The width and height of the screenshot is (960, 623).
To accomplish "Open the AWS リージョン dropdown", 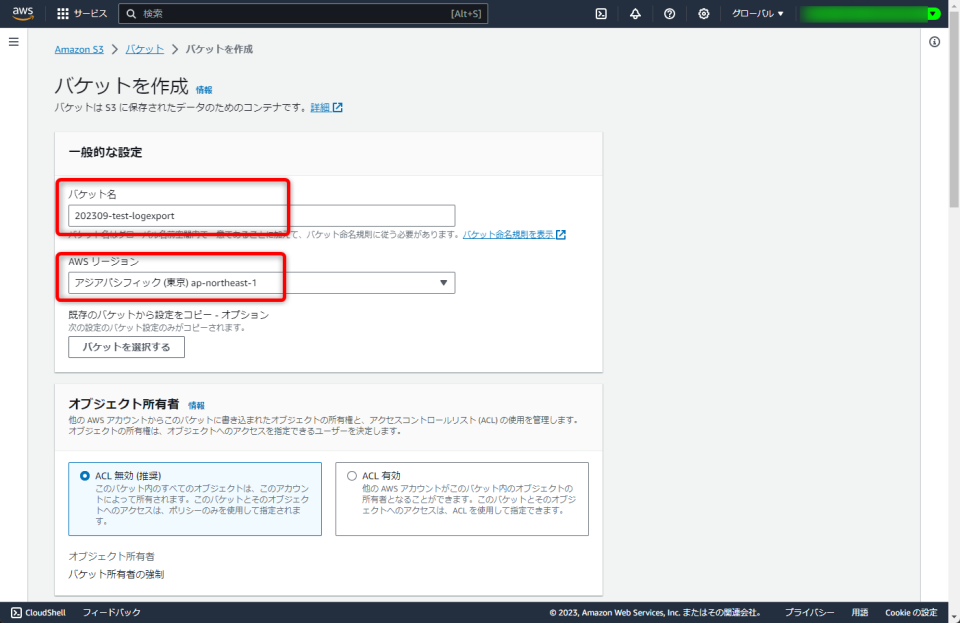I will 443,282.
